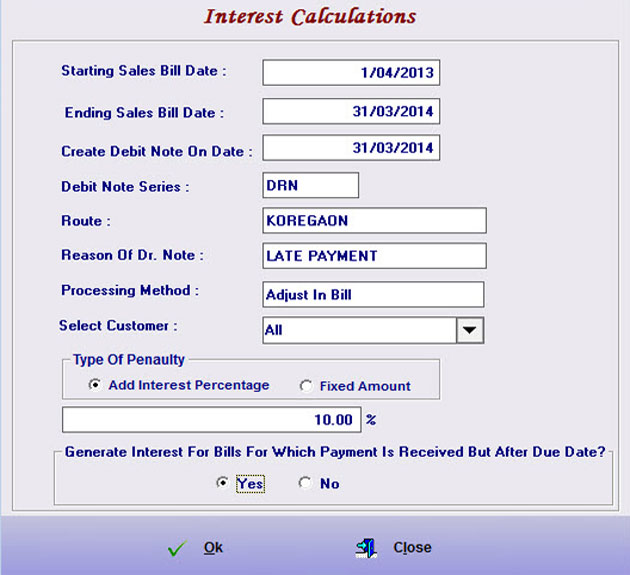This screenshot has height=575, width=630.
Task: Focus the Ending Sales Bill Date field
Action: [x=351, y=111]
